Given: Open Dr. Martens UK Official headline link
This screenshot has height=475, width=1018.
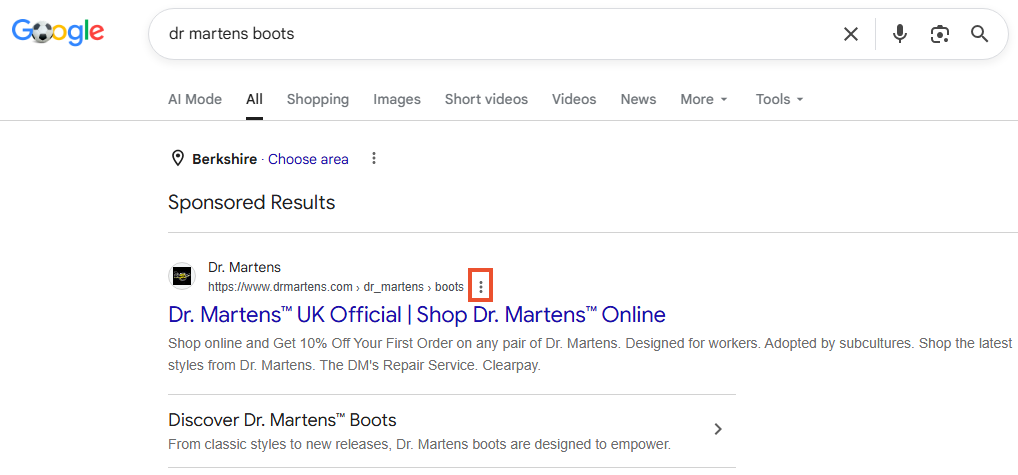Looking at the screenshot, I should pos(417,315).
